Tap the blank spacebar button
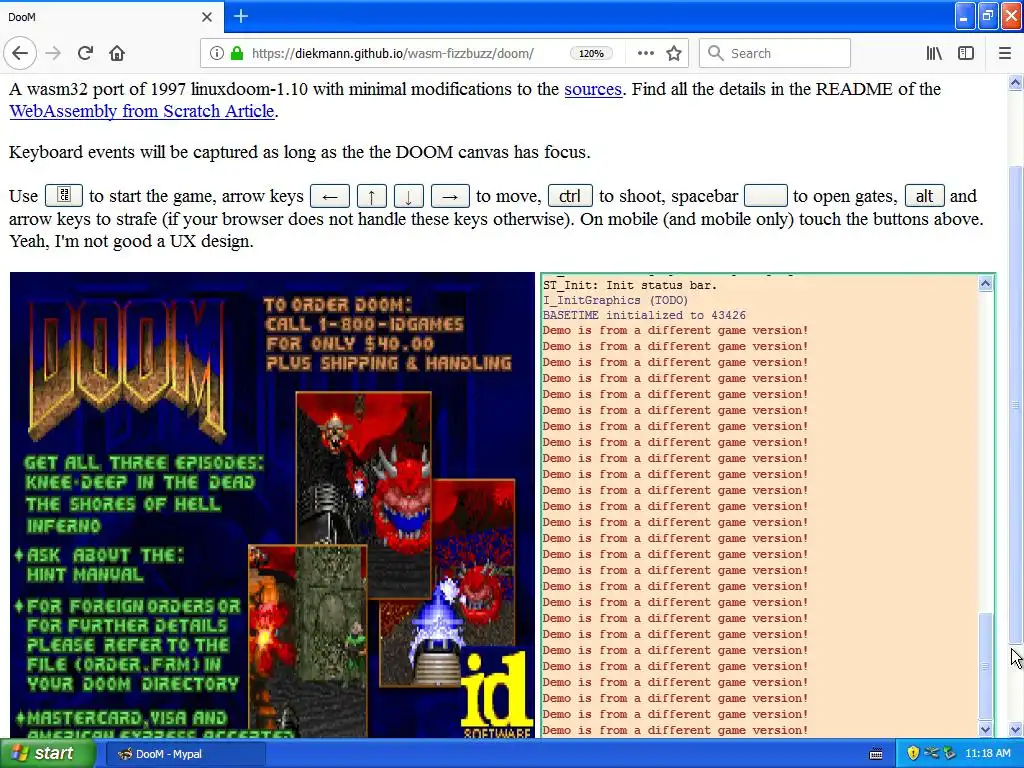1024x768 pixels. [765, 196]
